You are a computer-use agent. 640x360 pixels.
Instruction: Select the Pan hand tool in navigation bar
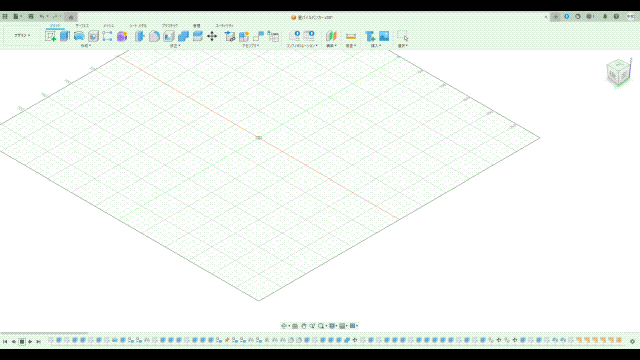[x=304, y=326]
